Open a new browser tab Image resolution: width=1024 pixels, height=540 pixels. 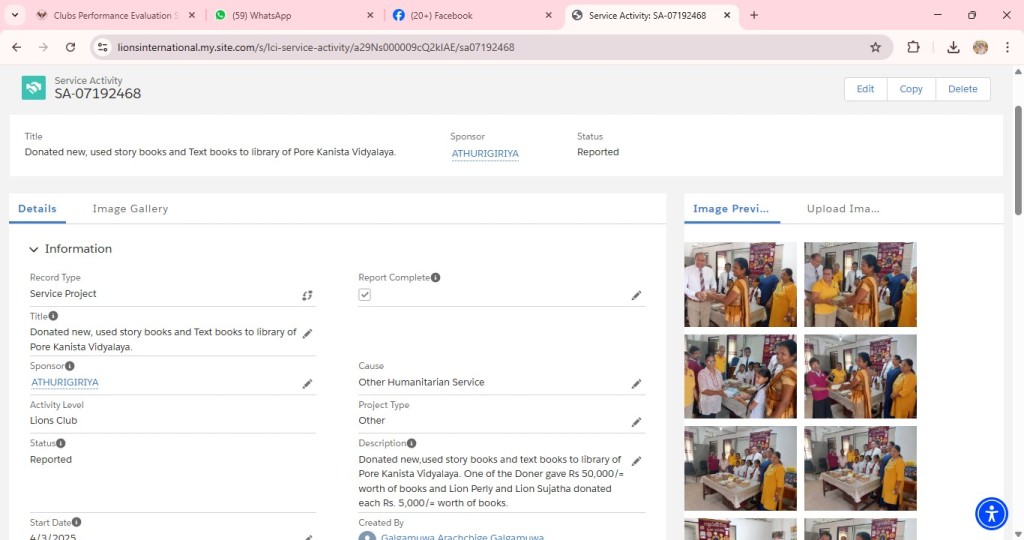(x=754, y=15)
